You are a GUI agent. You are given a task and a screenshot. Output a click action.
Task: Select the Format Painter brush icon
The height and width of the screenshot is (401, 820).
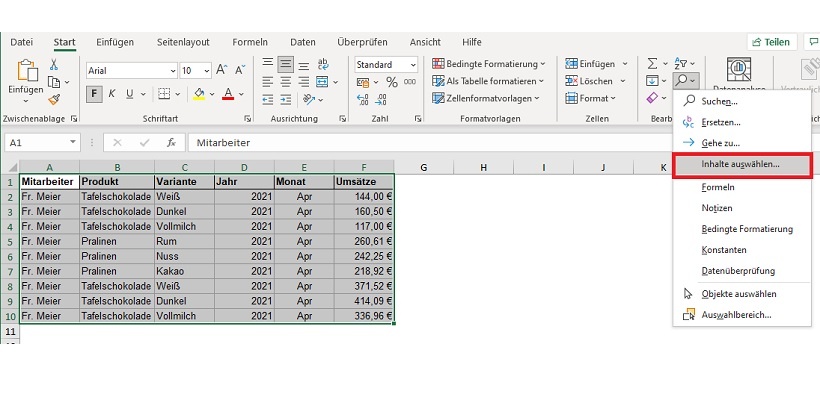[x=55, y=98]
